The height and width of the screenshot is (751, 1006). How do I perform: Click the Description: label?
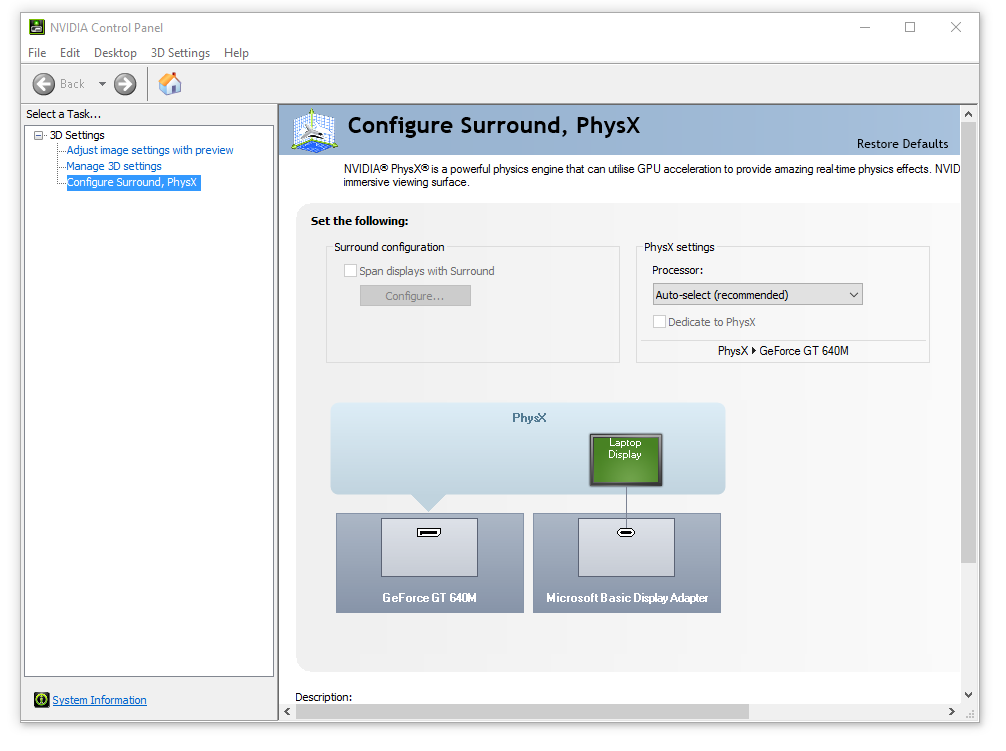pos(323,696)
